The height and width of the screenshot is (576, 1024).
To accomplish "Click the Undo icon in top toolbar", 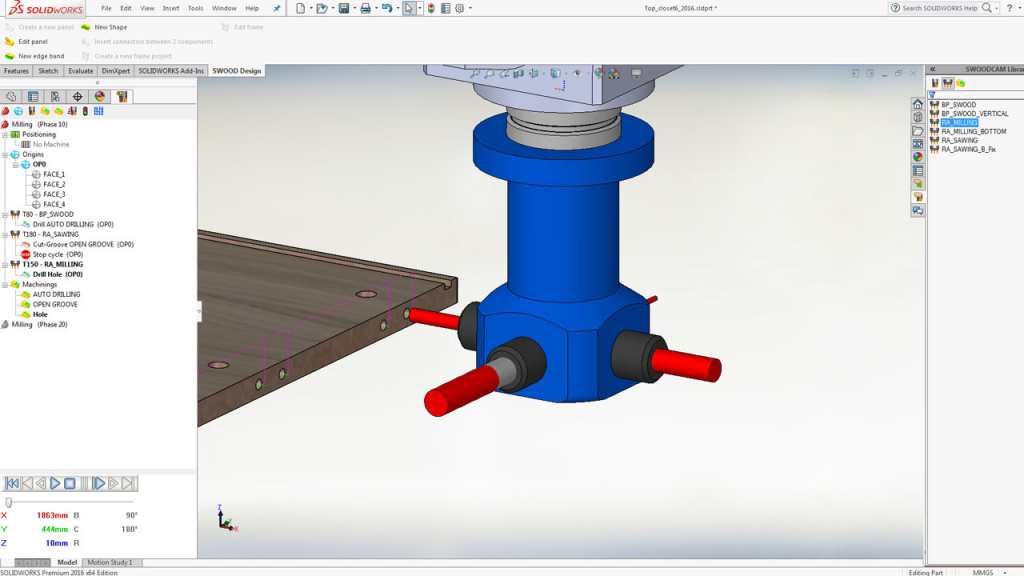I will pyautogui.click(x=387, y=8).
